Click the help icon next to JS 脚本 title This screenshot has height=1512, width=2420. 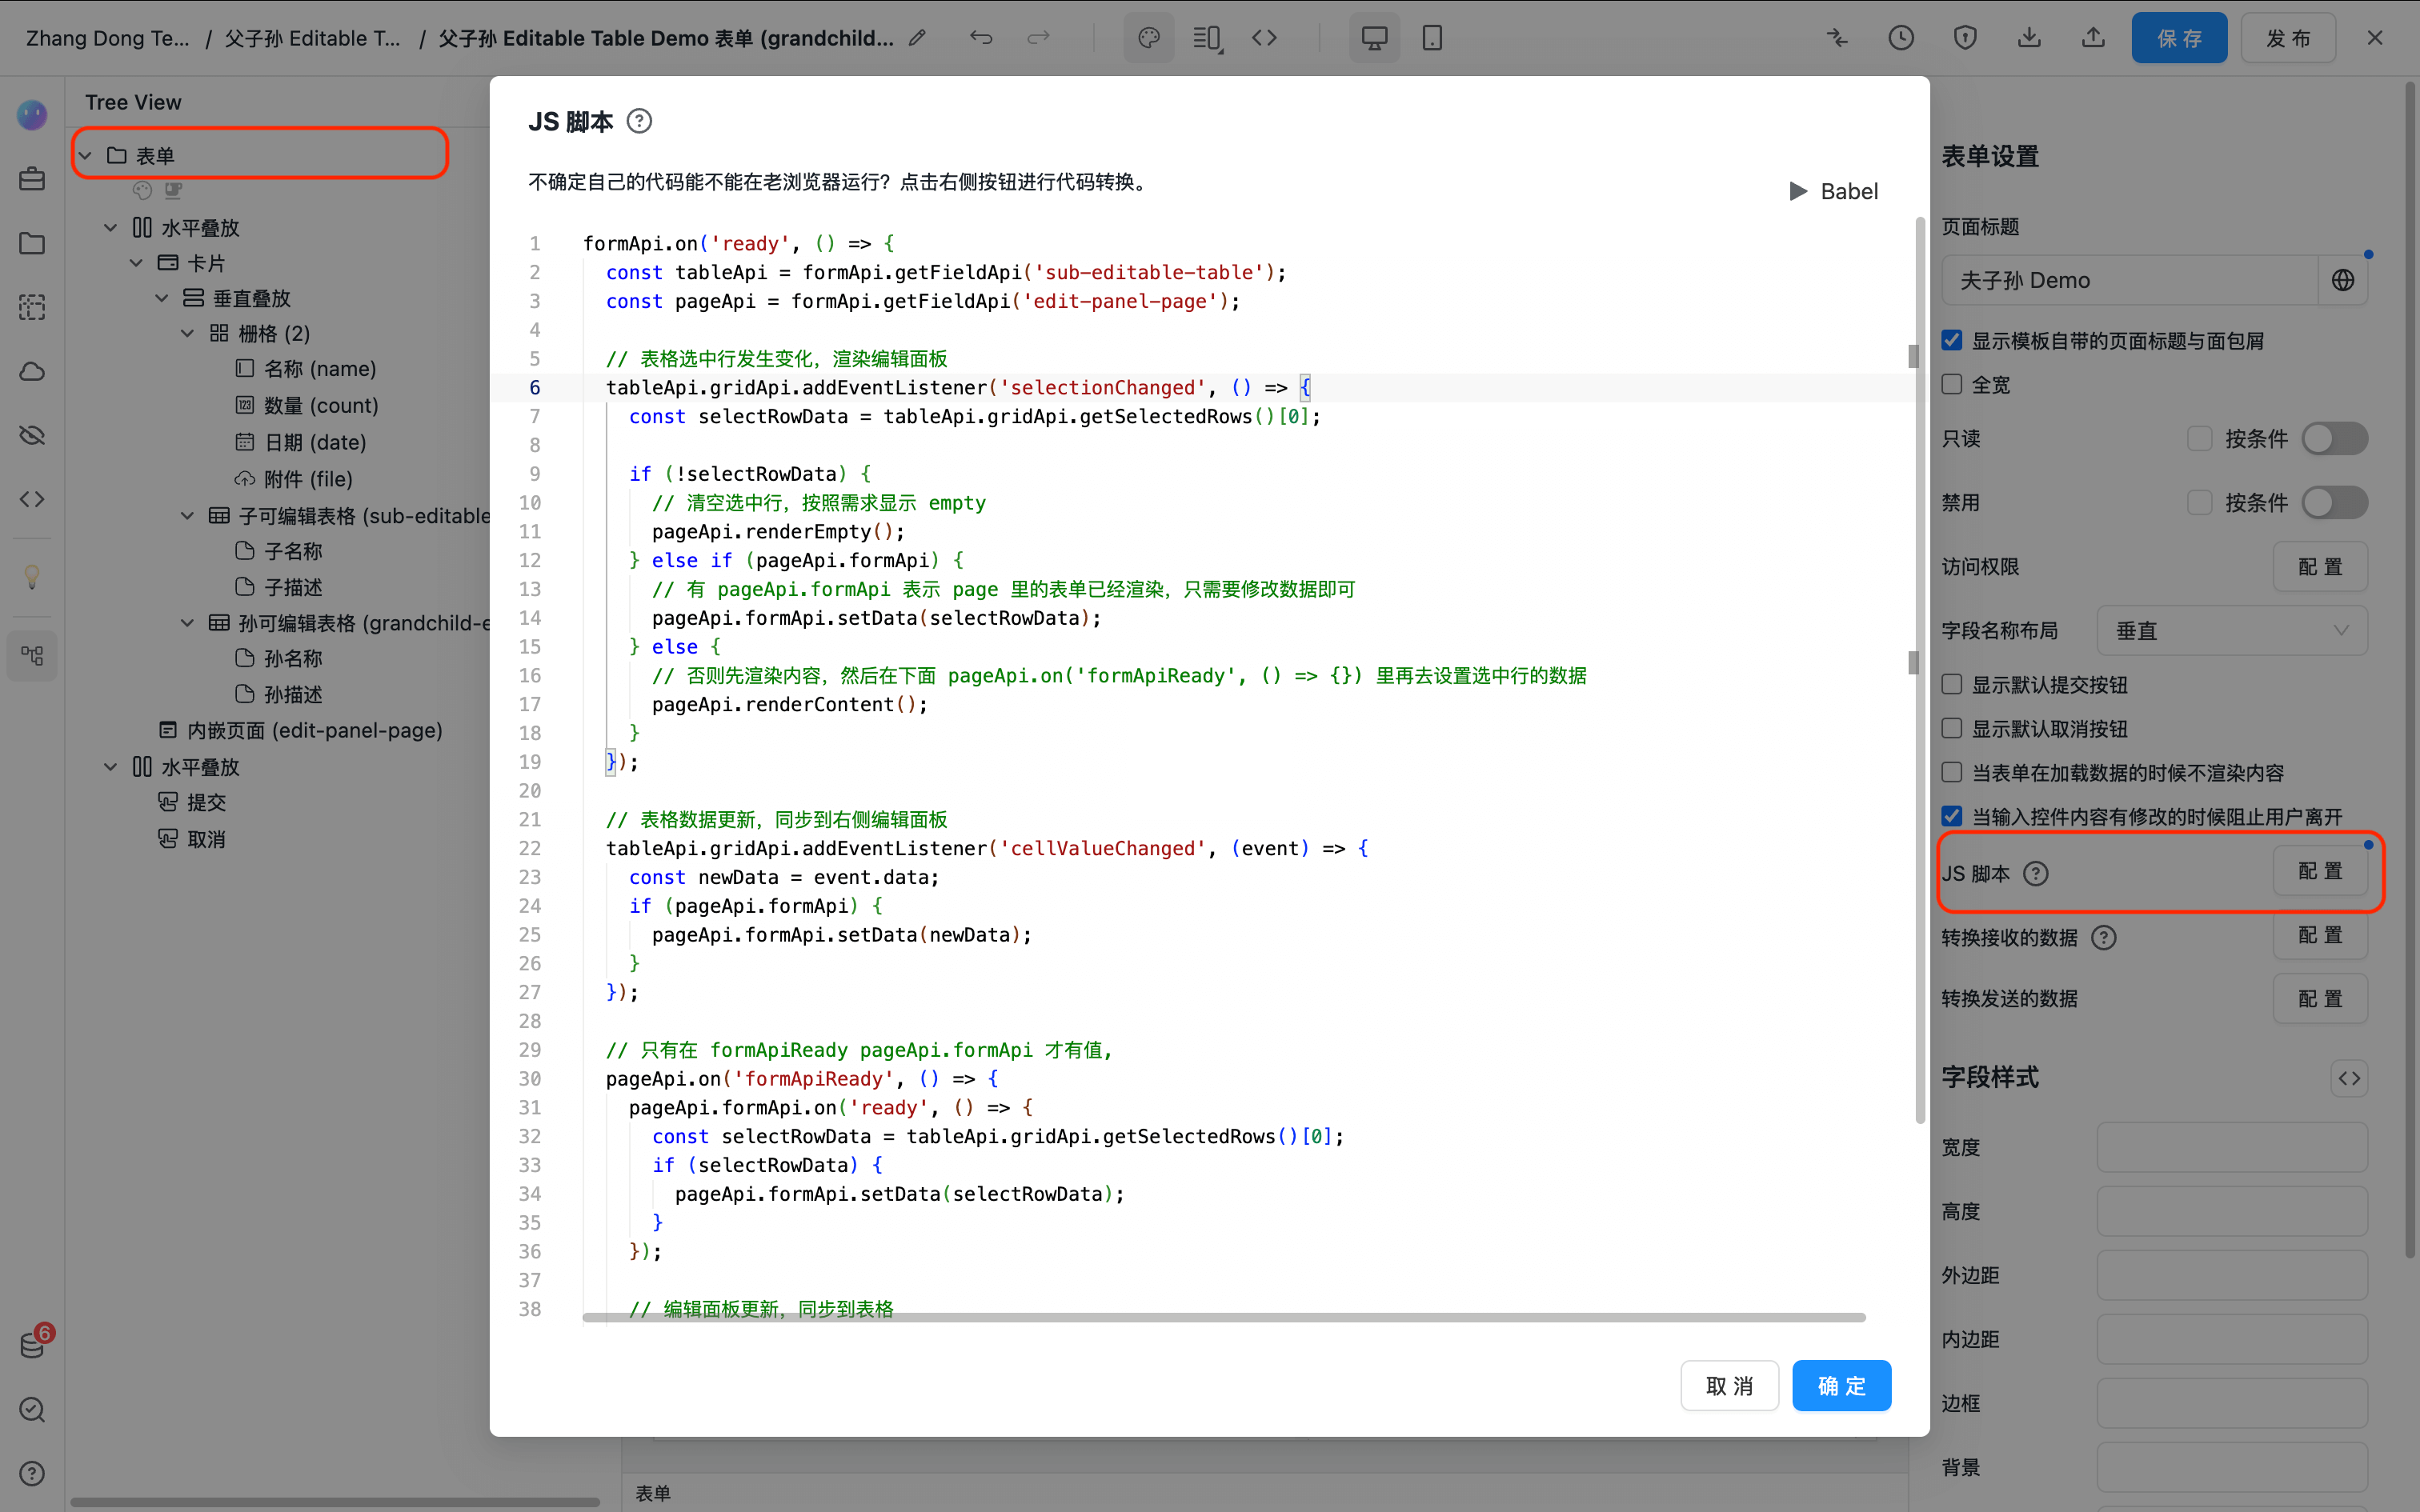[x=639, y=121]
